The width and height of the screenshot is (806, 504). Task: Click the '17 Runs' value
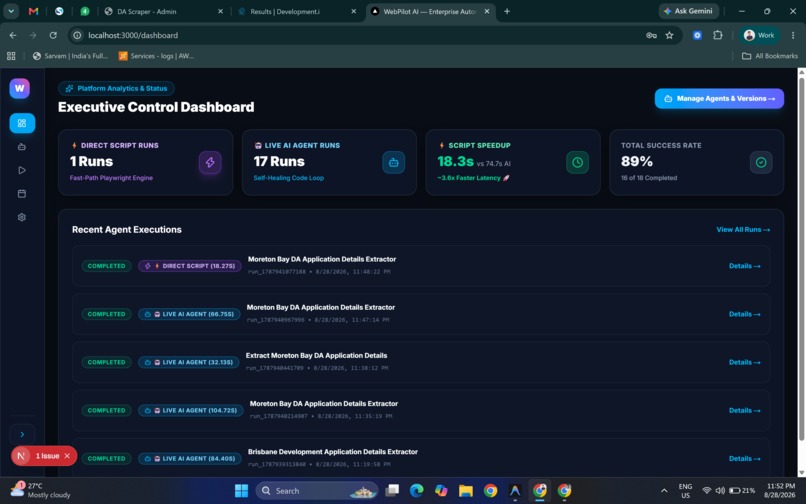[279, 161]
